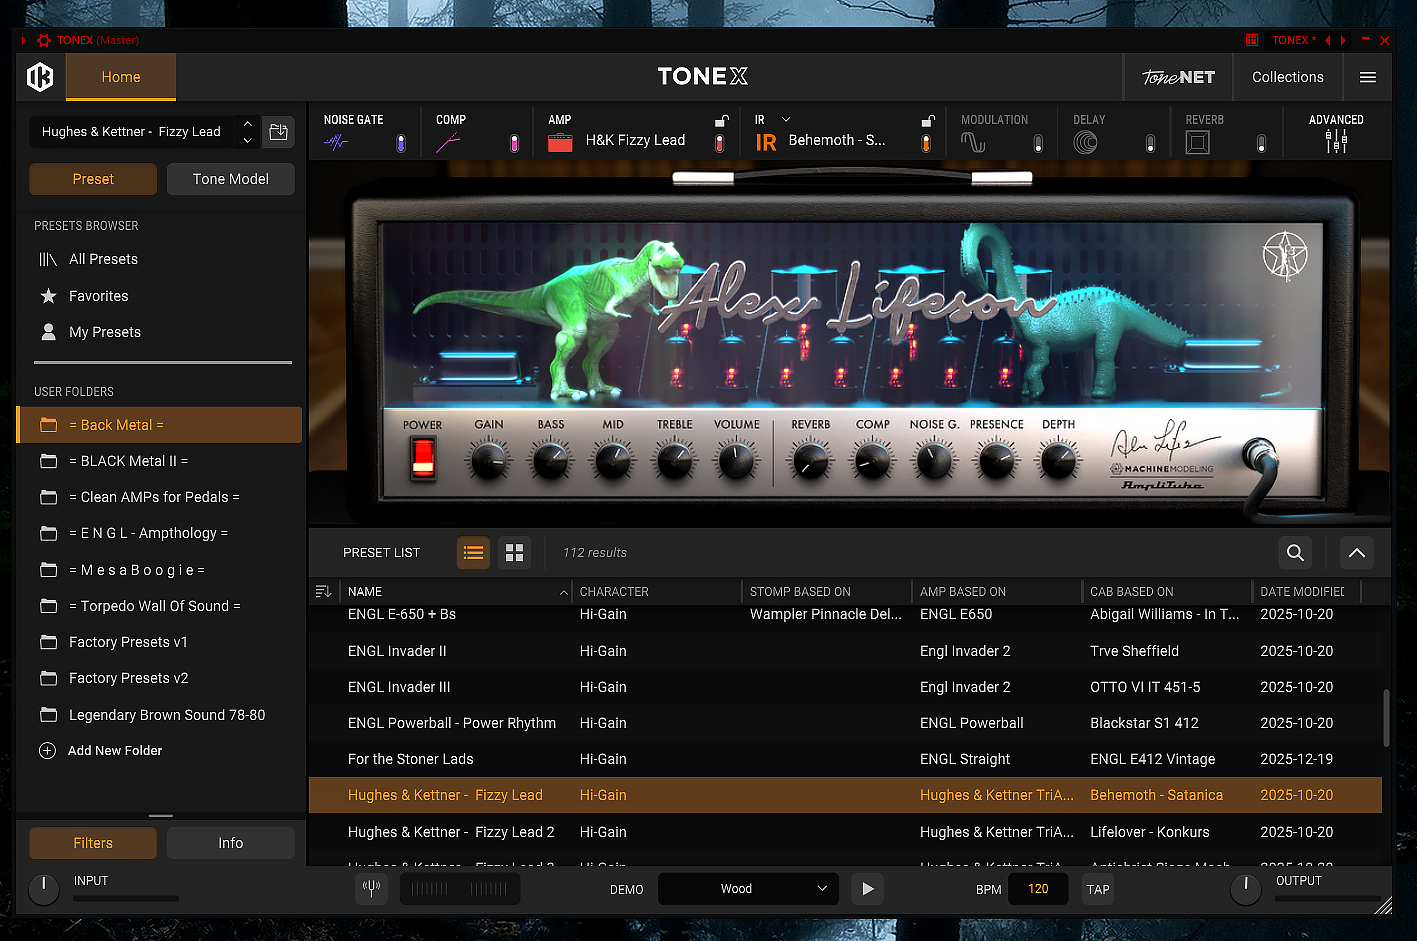Image resolution: width=1417 pixels, height=941 pixels.
Task: Toggle the Reverb power switch
Action: [x=1261, y=143]
